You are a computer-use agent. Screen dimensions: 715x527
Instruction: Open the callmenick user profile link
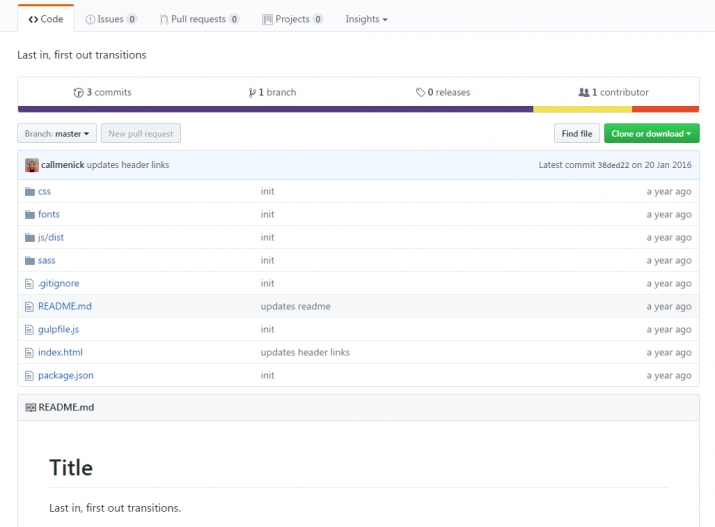tap(62, 165)
